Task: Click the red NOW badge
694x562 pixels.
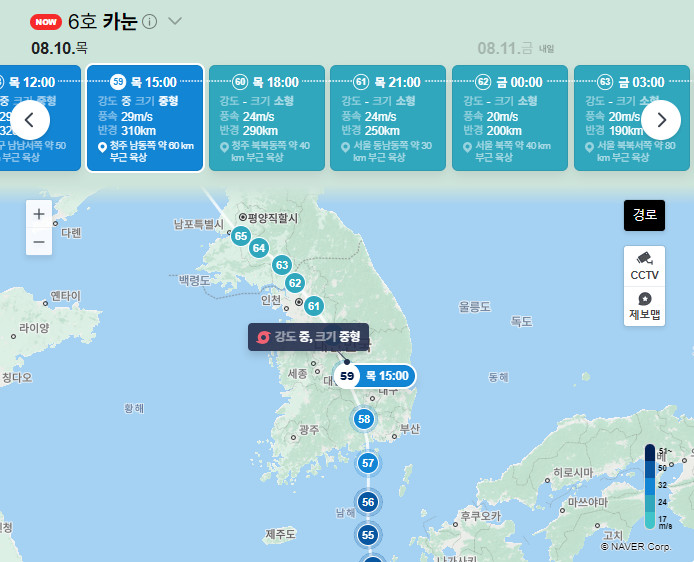Action: point(46,22)
